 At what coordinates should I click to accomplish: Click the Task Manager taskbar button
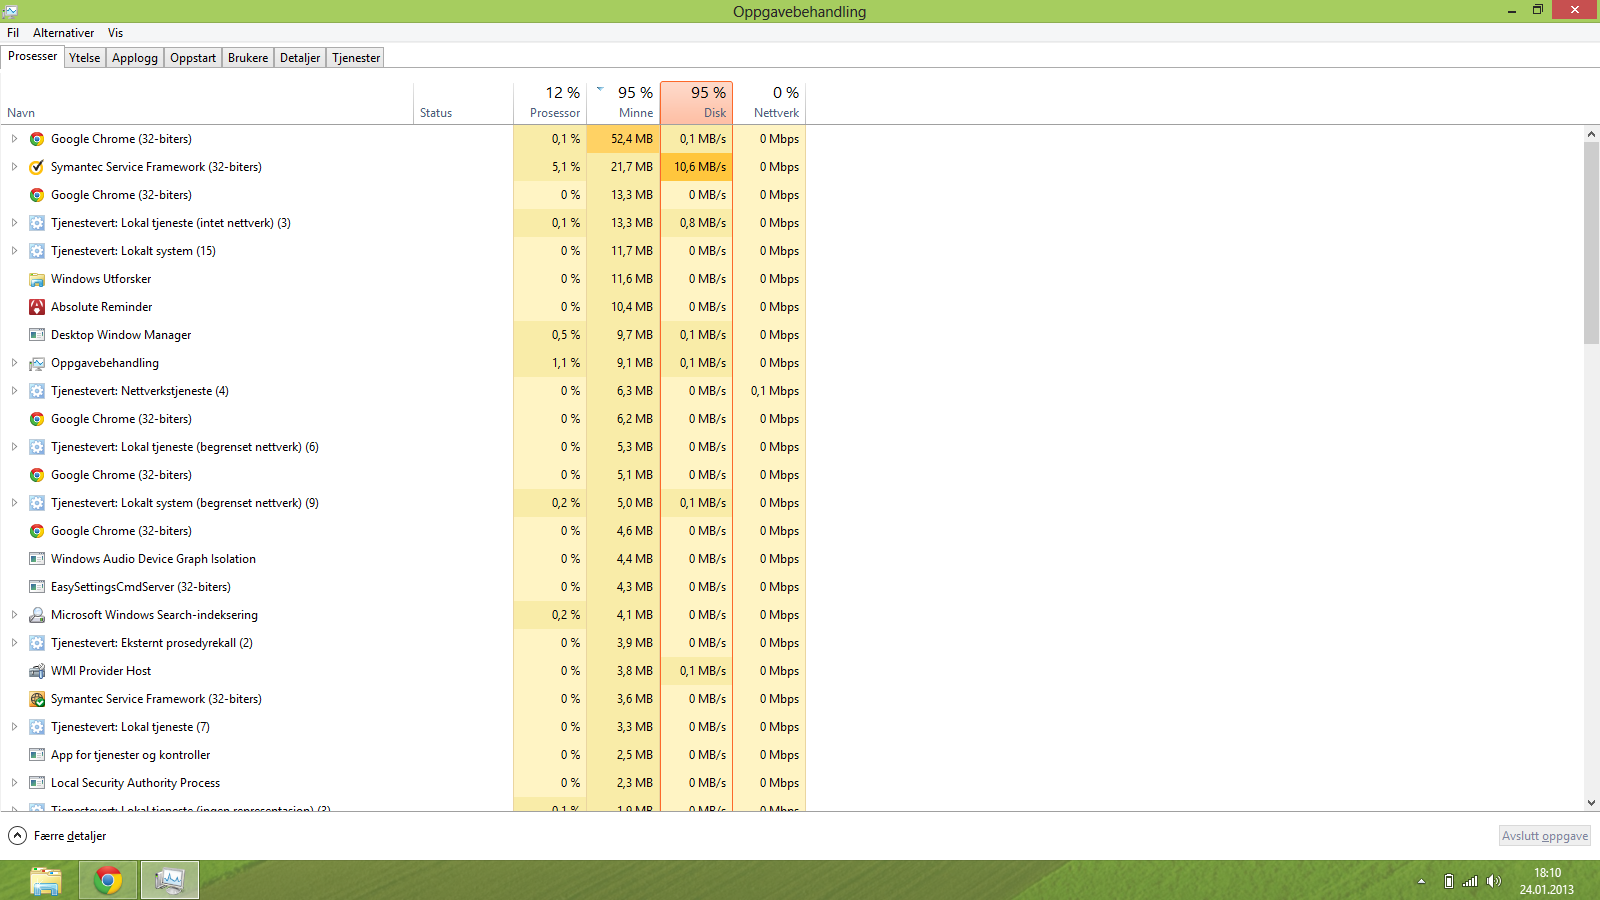(x=170, y=880)
